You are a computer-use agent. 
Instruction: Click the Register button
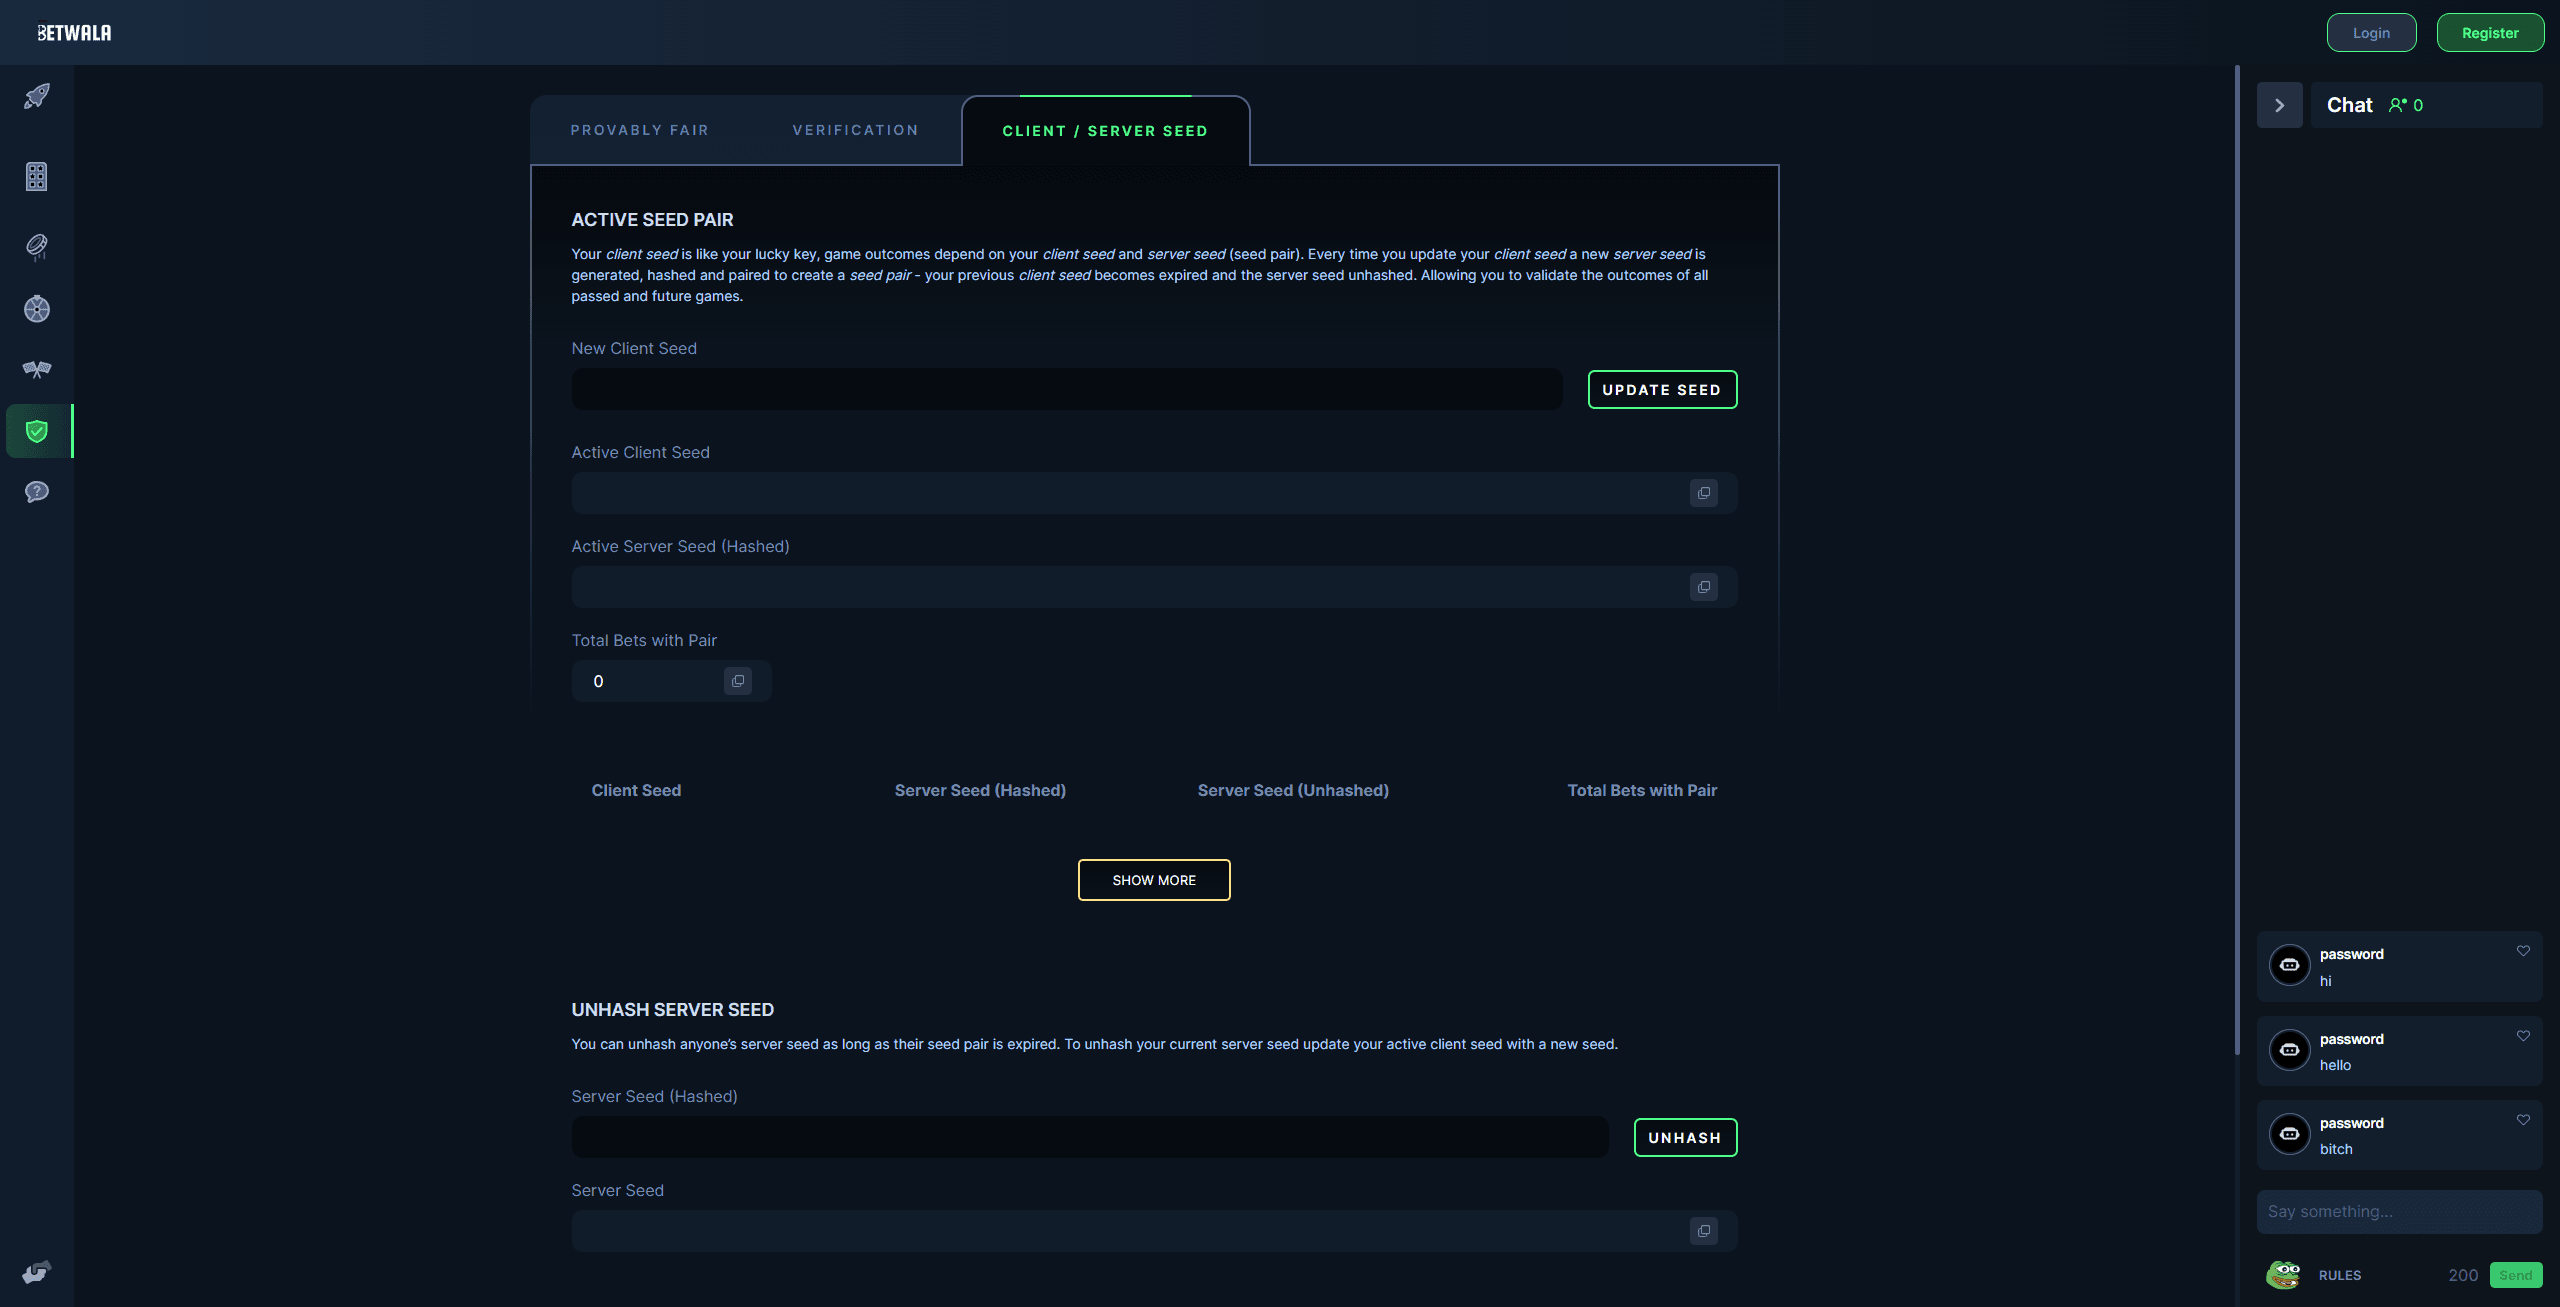click(2490, 33)
